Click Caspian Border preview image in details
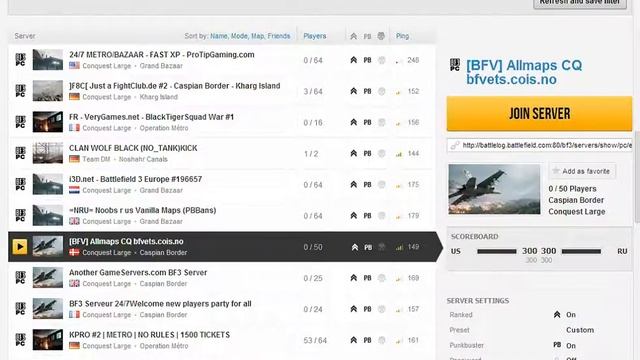 coord(494,189)
